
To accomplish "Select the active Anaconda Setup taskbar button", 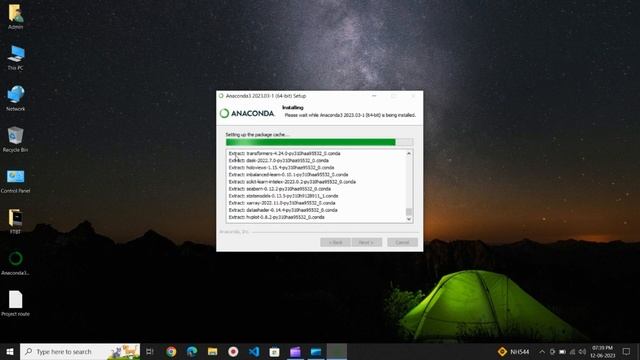I will (x=337, y=351).
